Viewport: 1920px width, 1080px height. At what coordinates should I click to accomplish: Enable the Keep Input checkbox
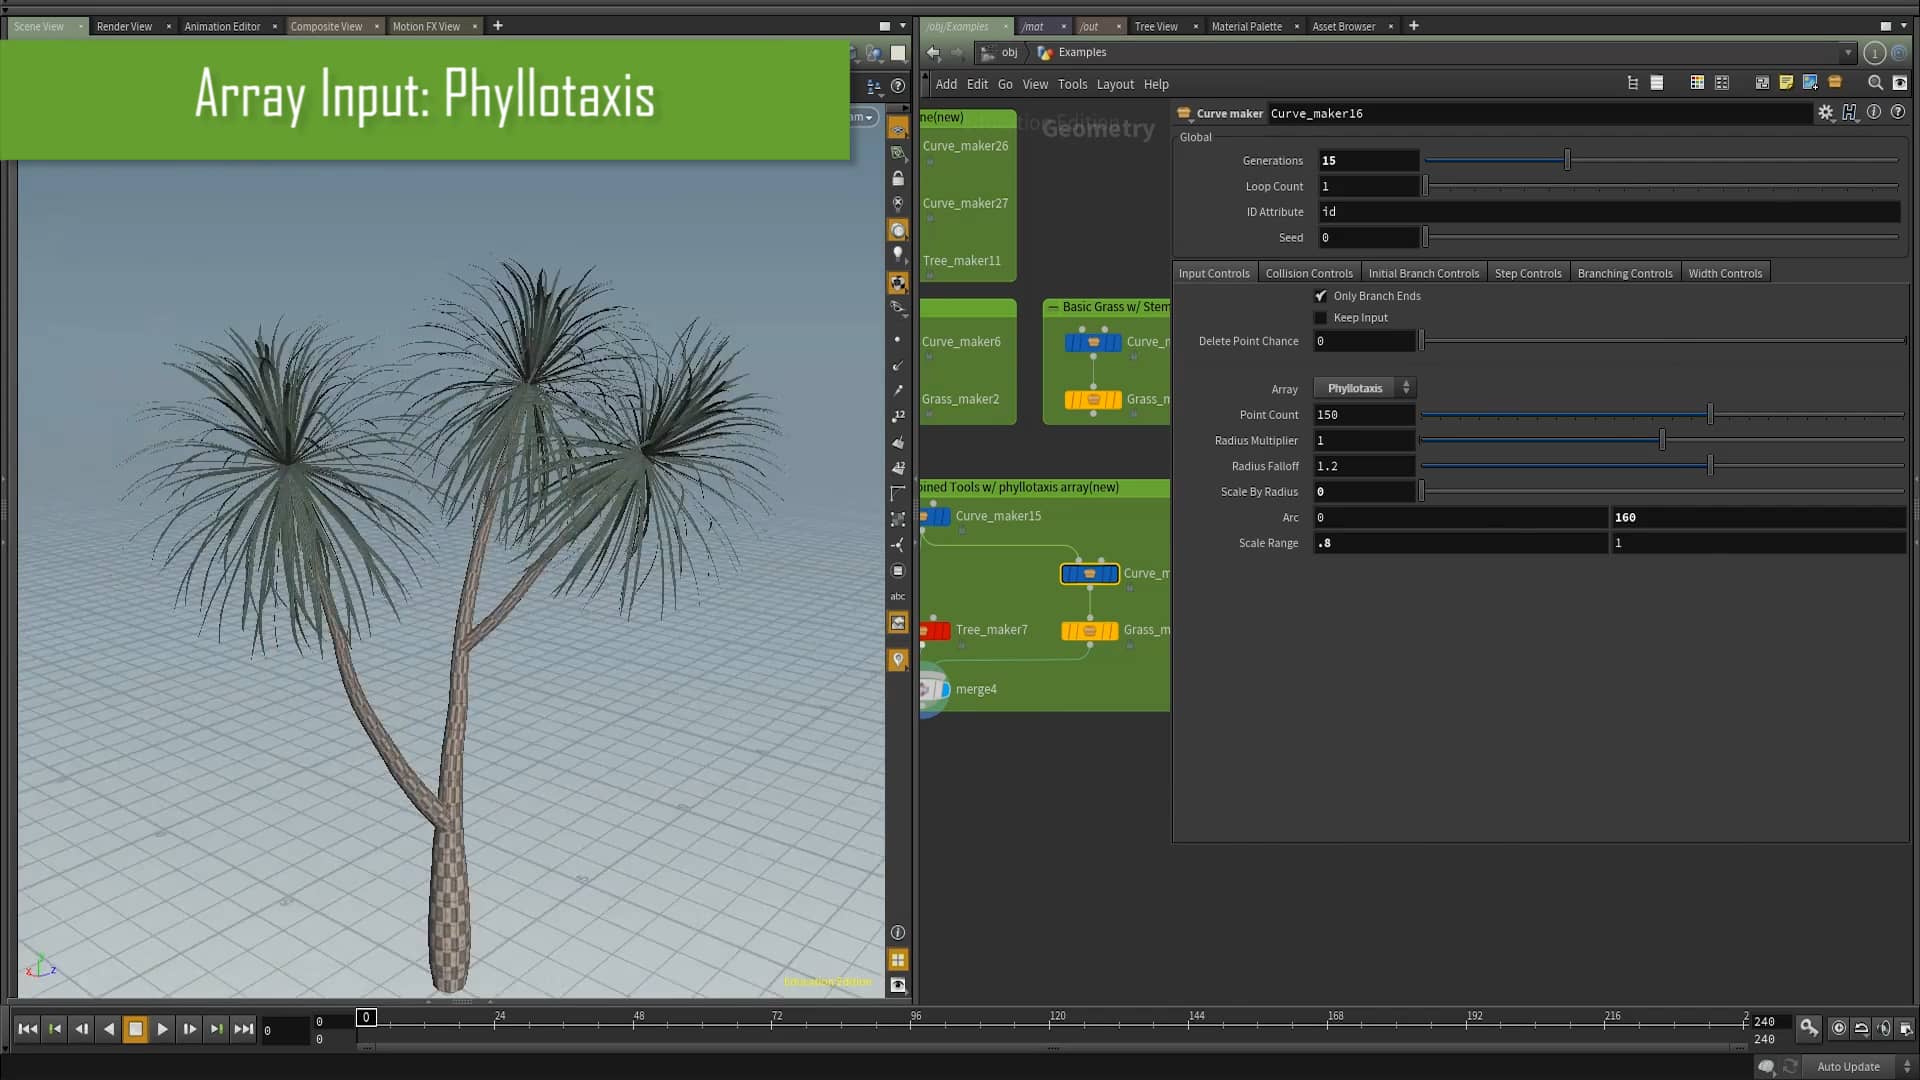point(1321,318)
